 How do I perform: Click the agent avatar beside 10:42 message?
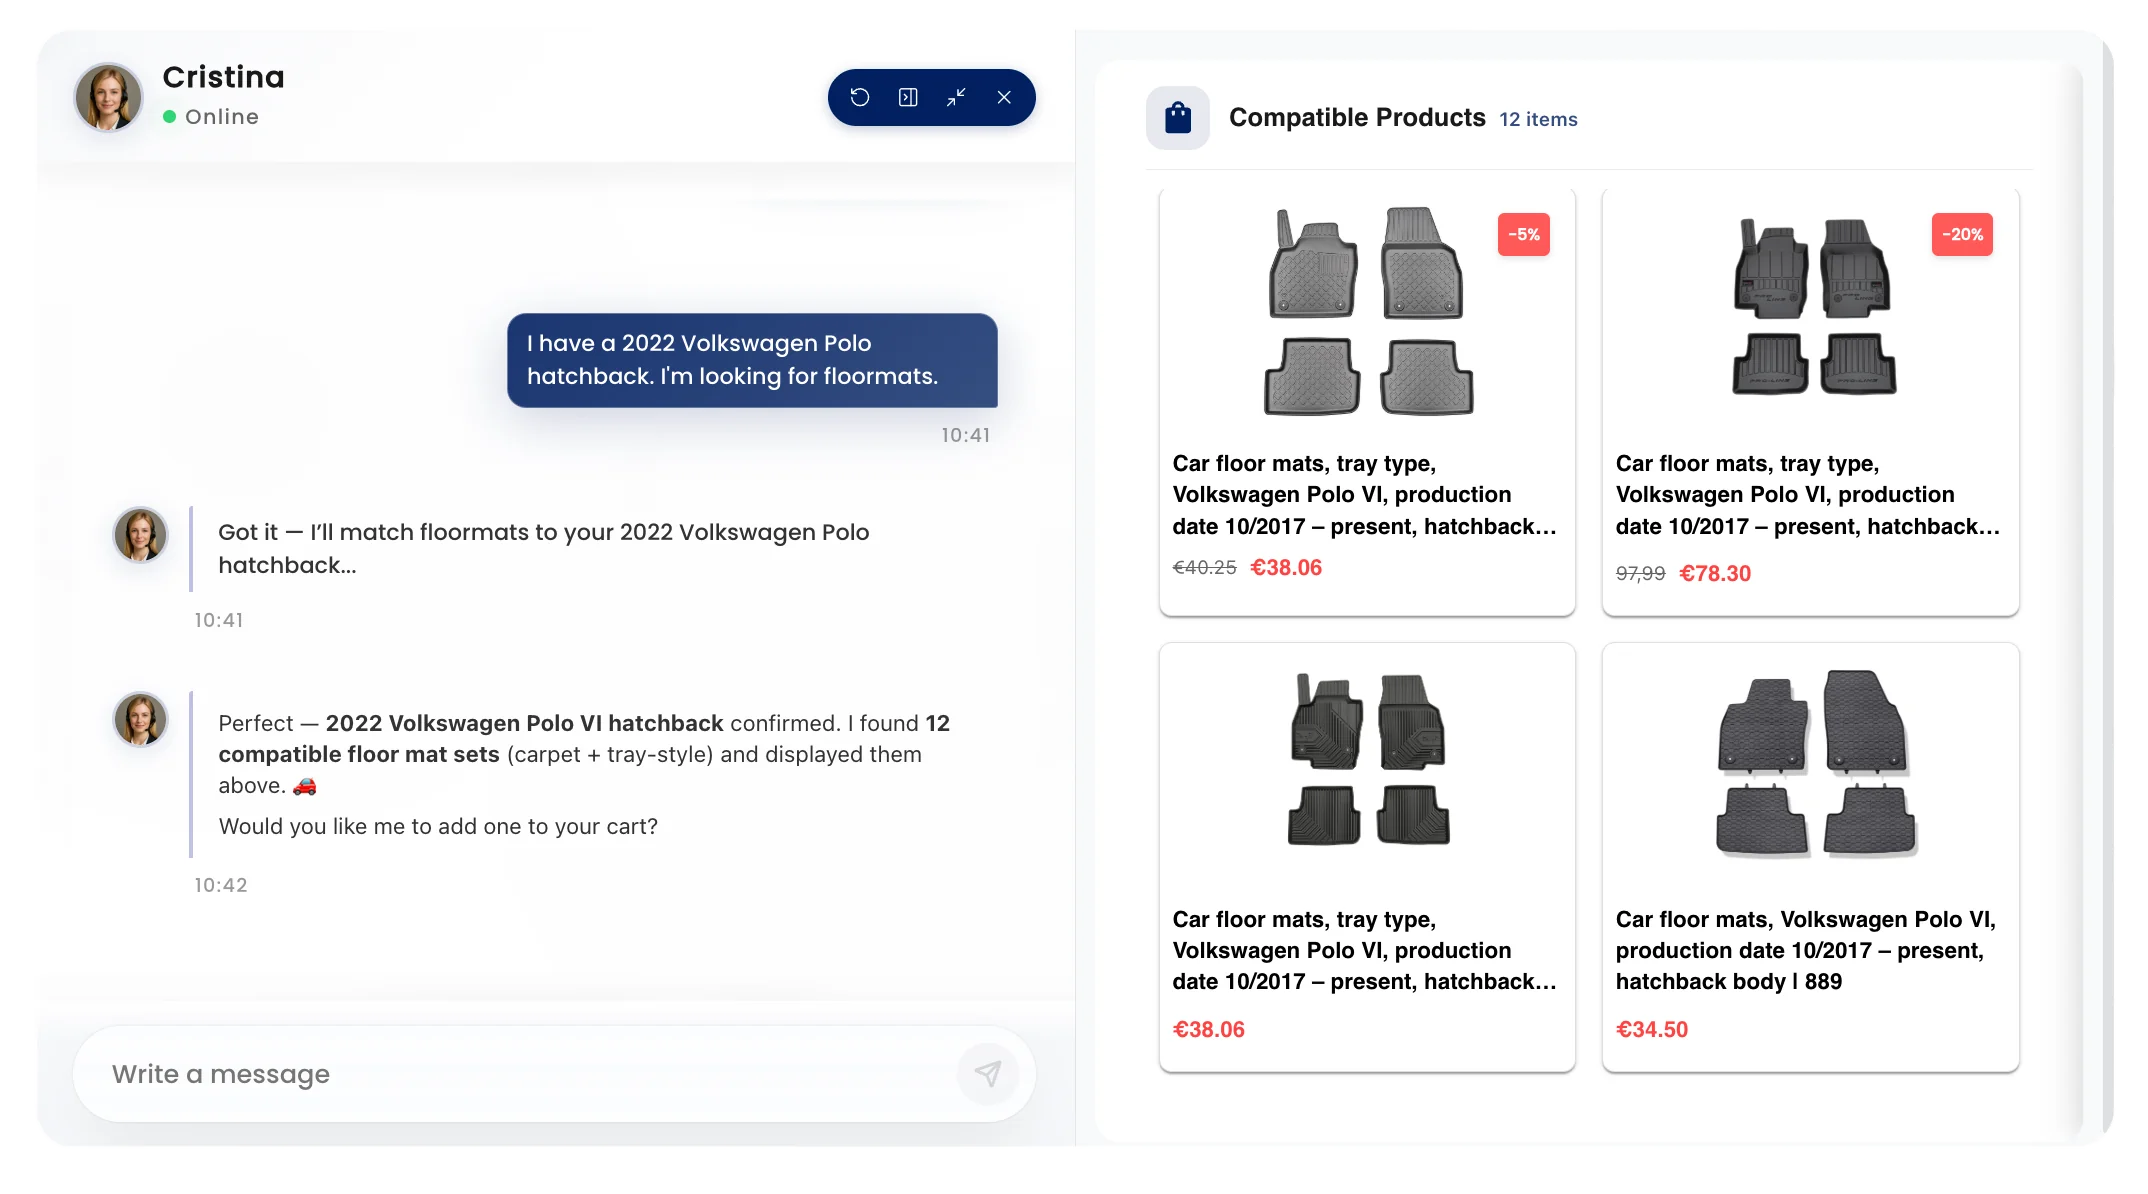coord(140,720)
